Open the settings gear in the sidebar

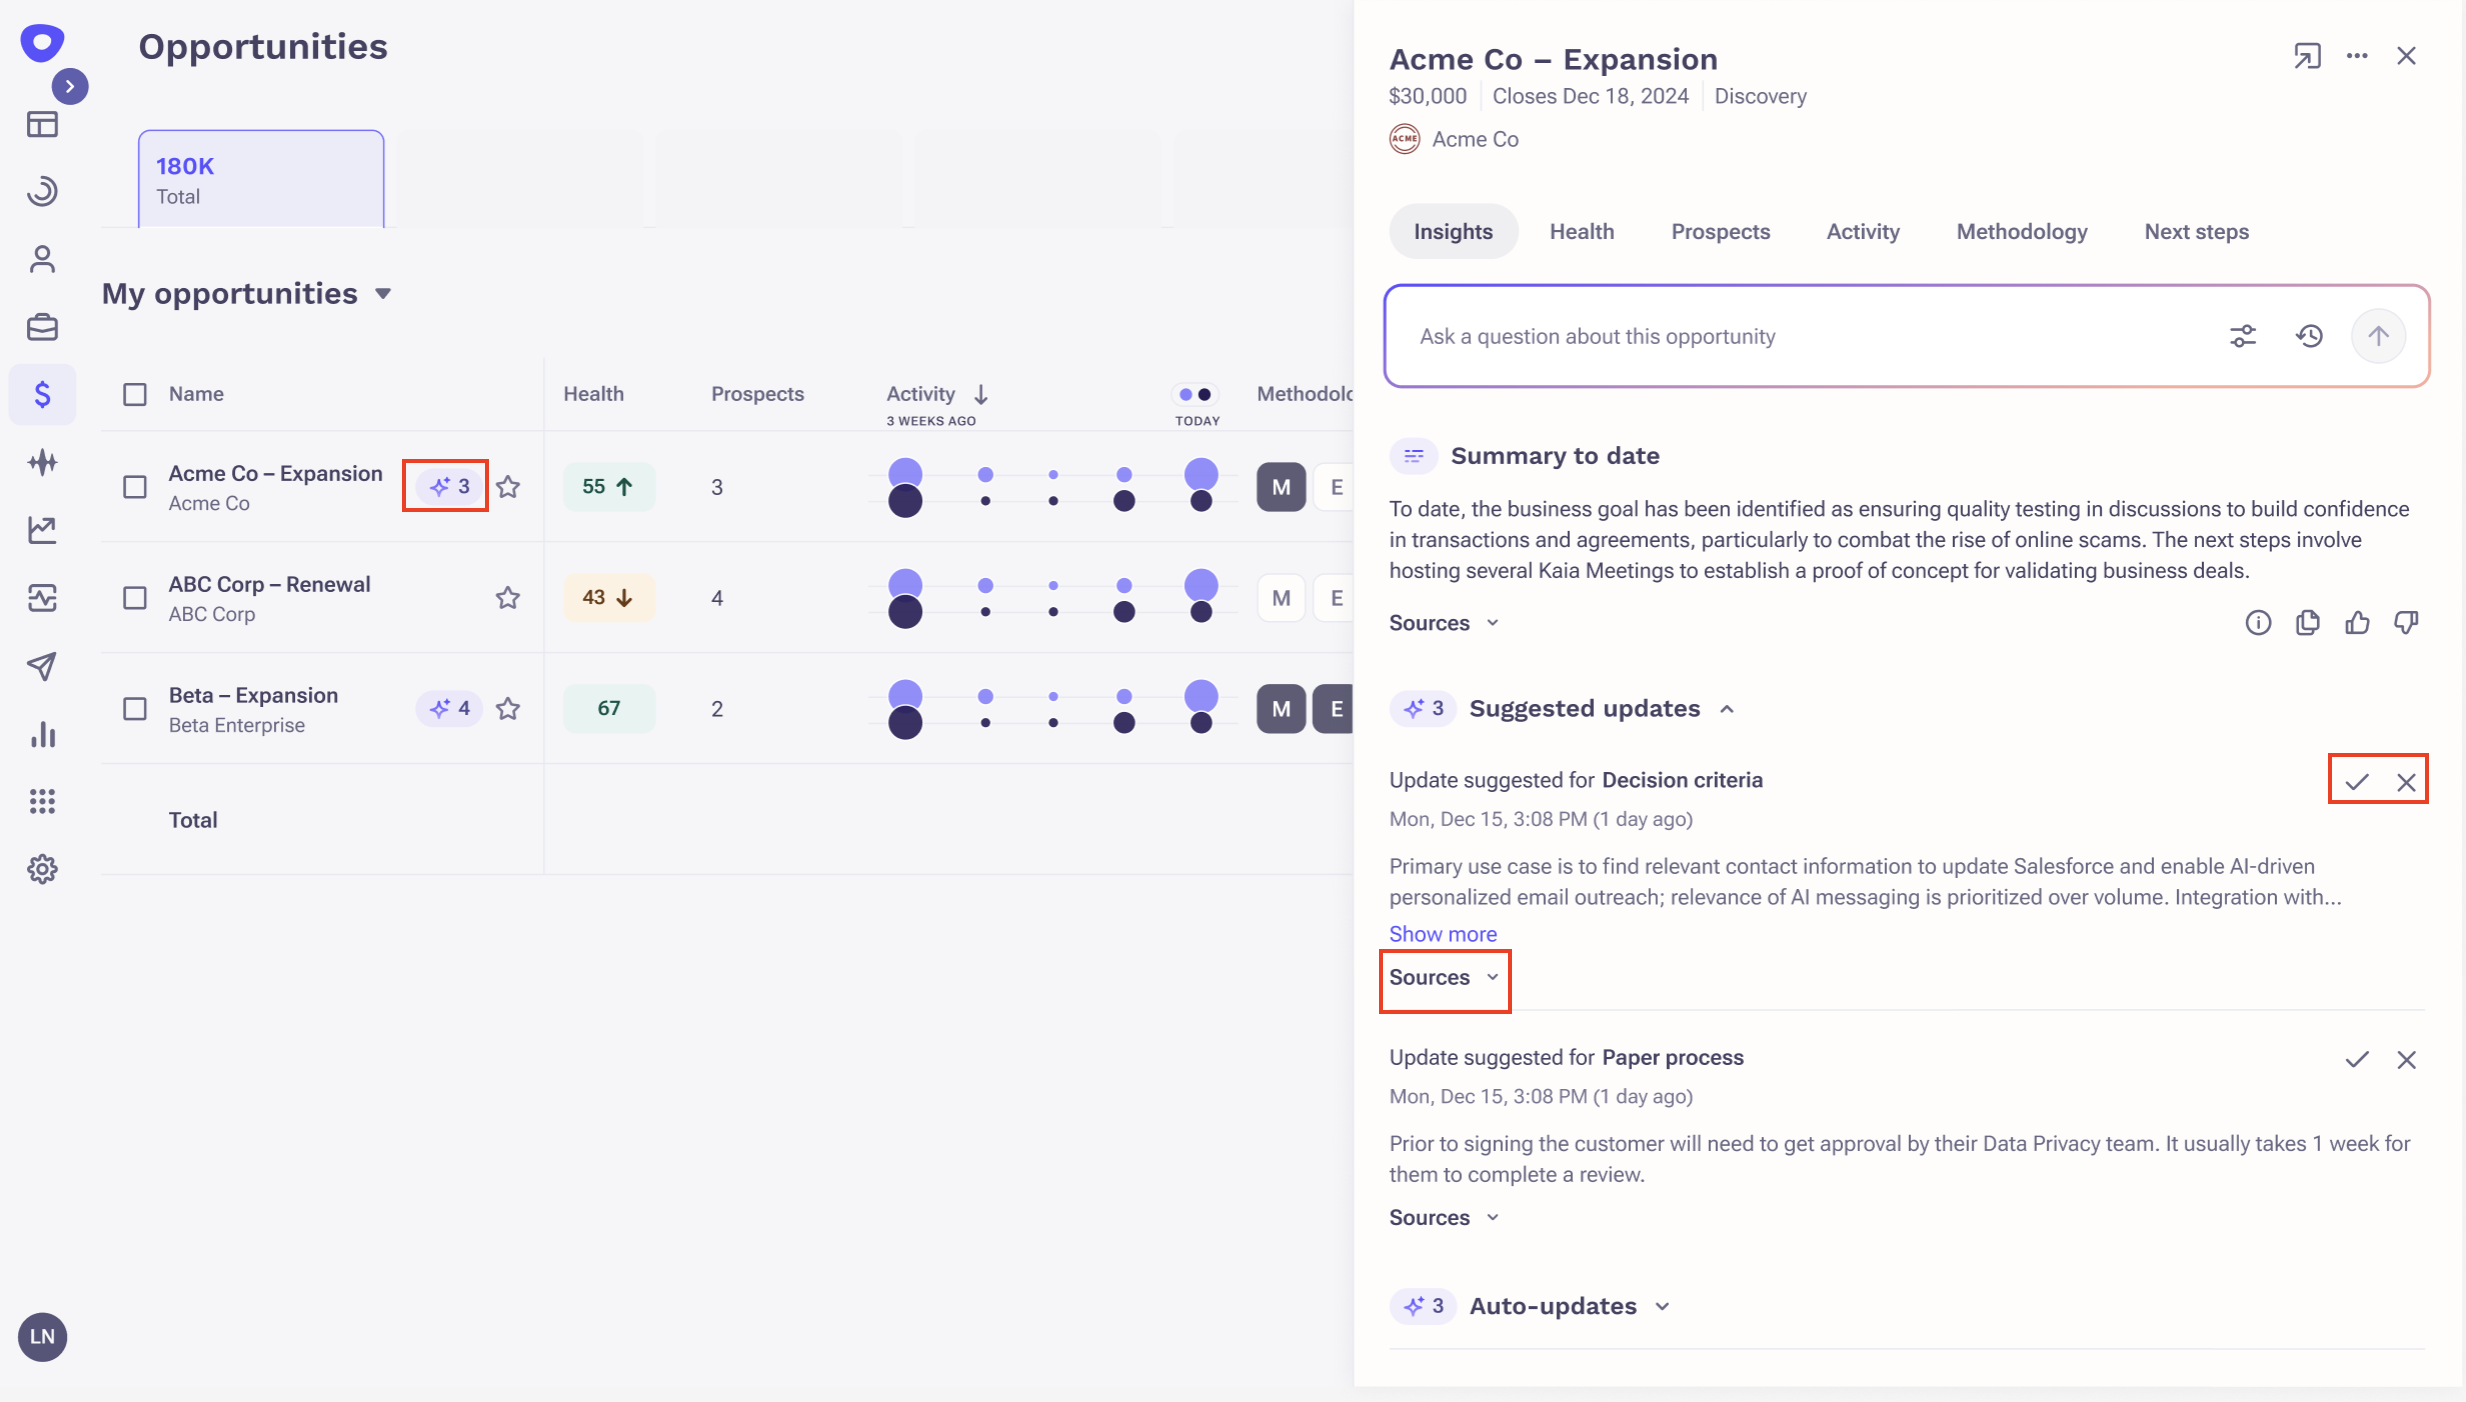click(42, 869)
